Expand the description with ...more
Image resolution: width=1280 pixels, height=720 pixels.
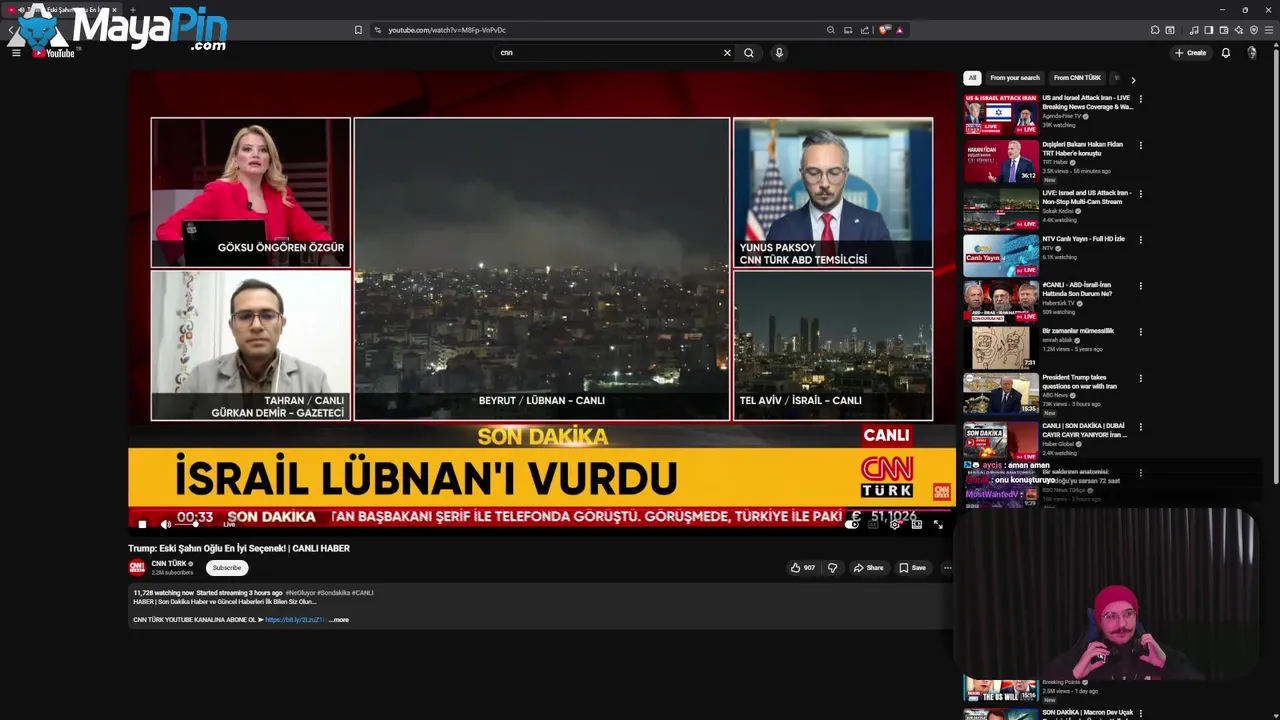(339, 620)
